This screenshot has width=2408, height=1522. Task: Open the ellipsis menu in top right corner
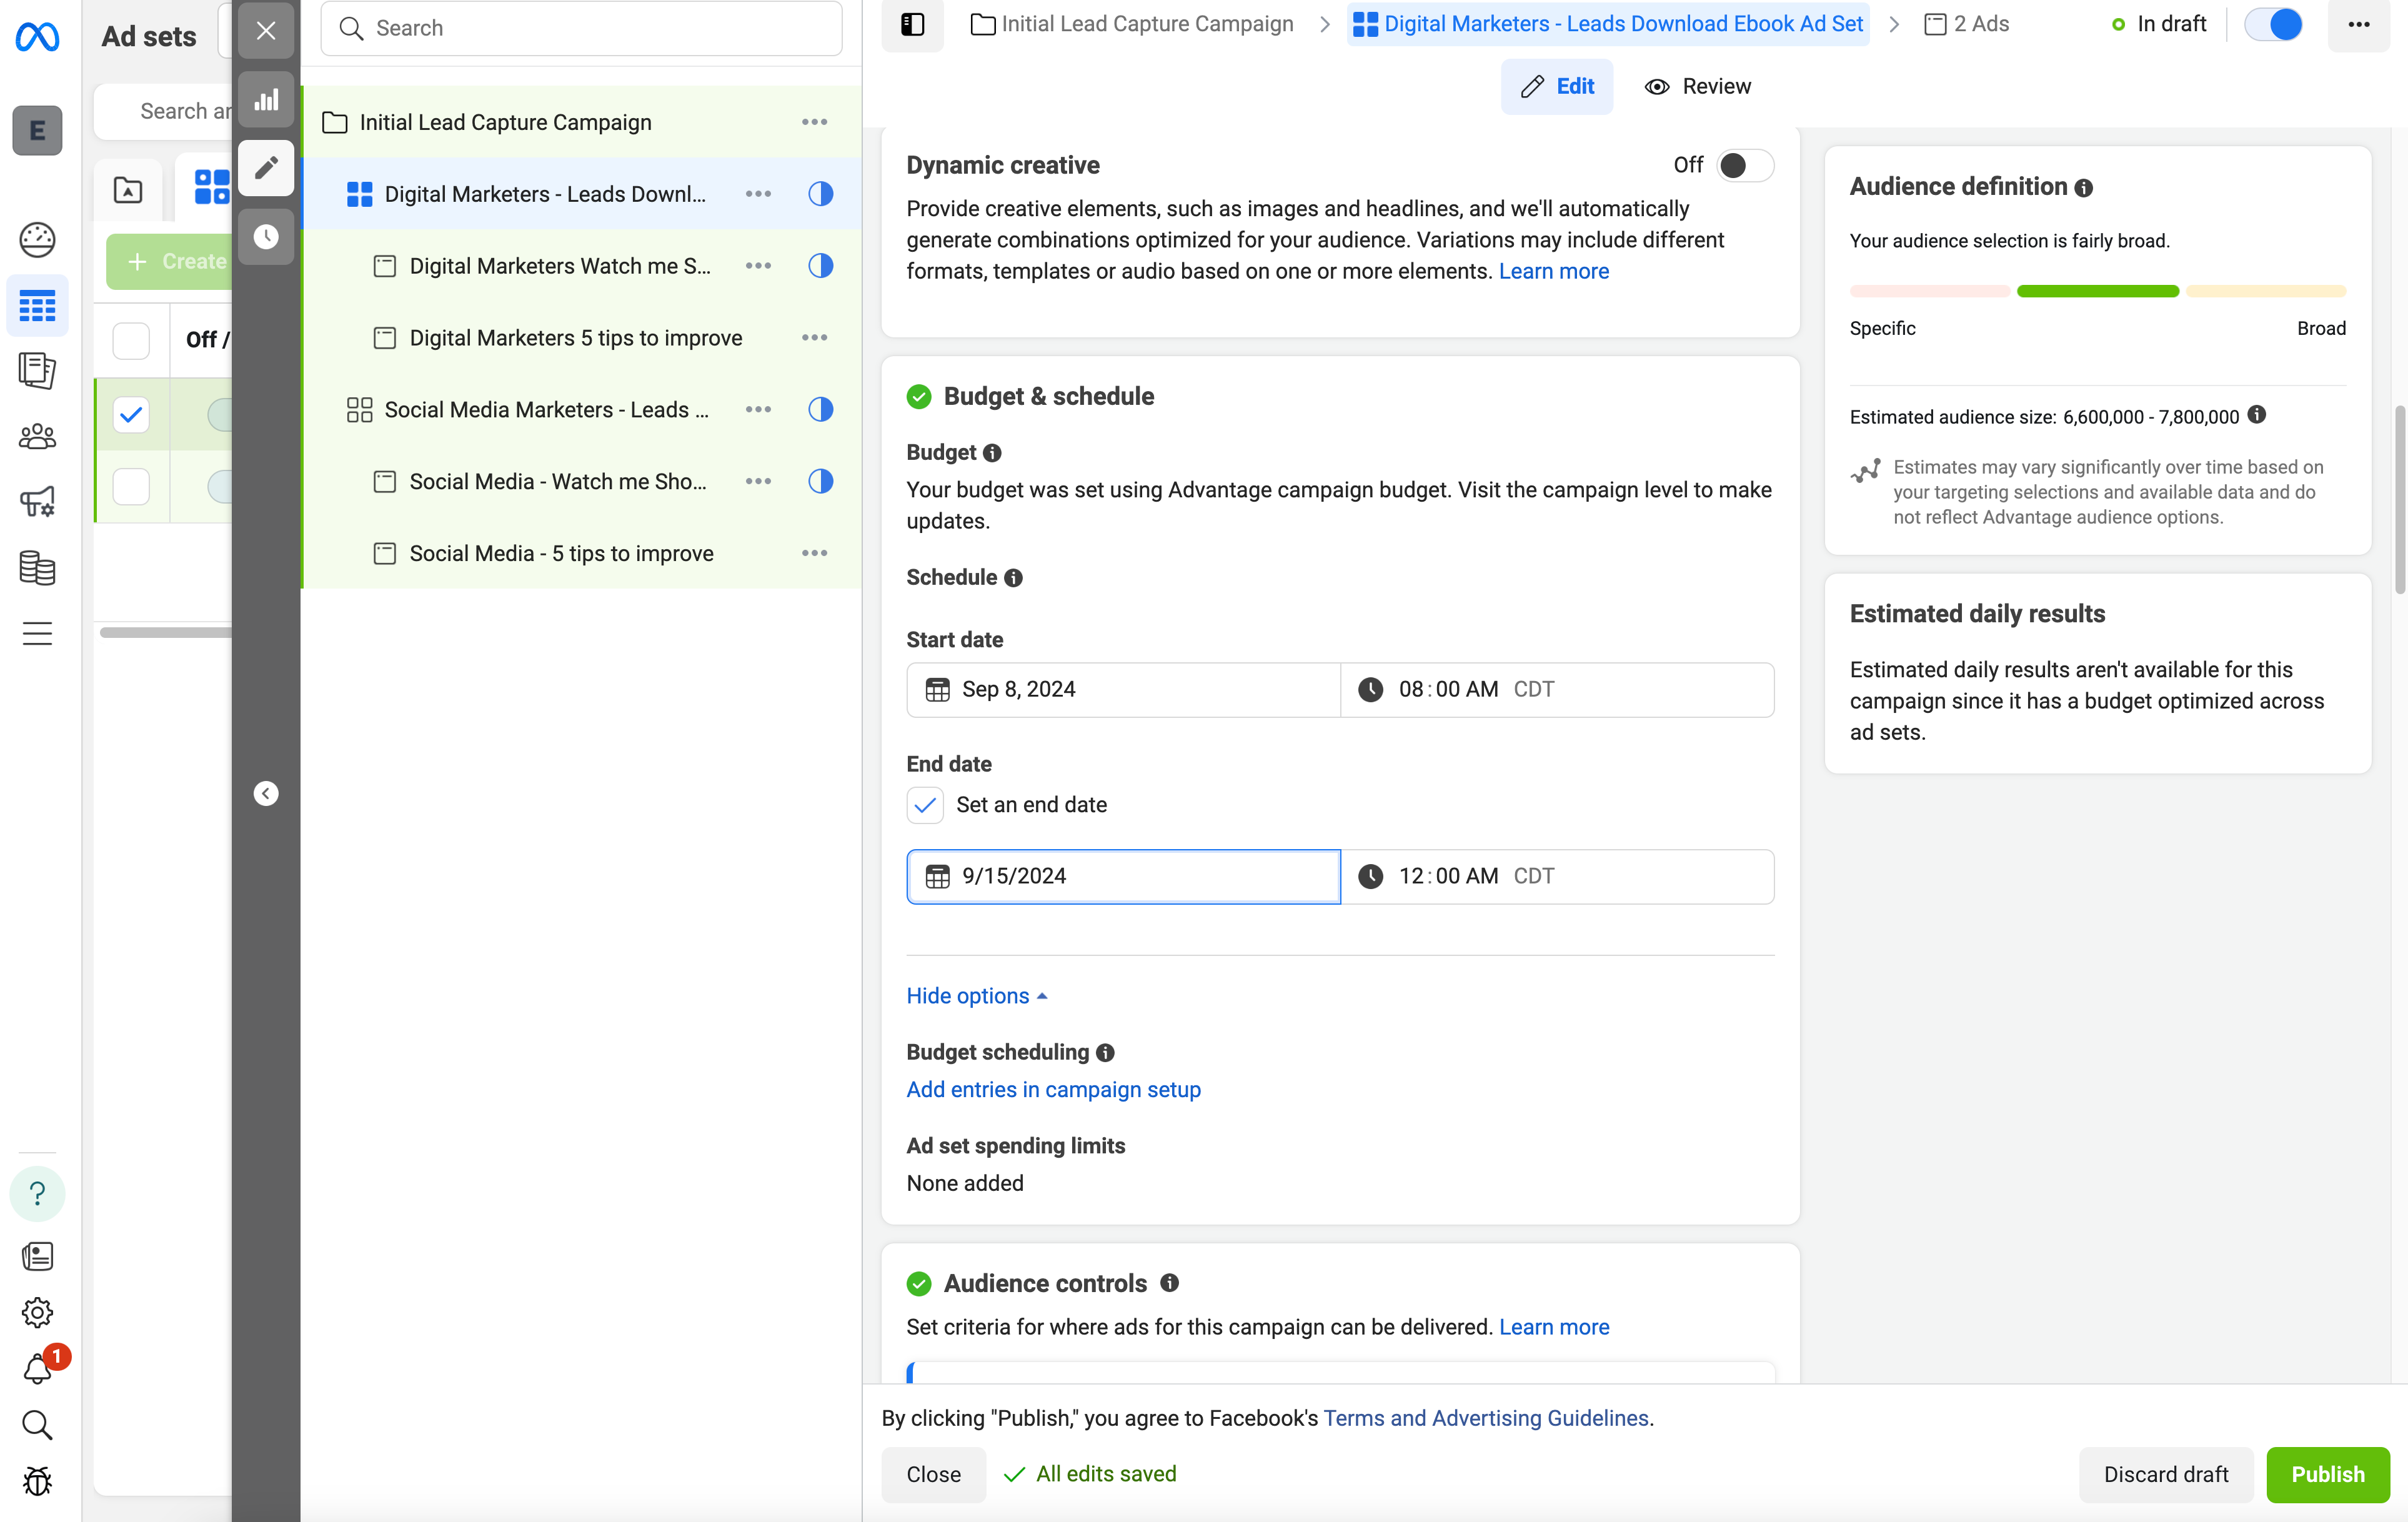(2358, 24)
